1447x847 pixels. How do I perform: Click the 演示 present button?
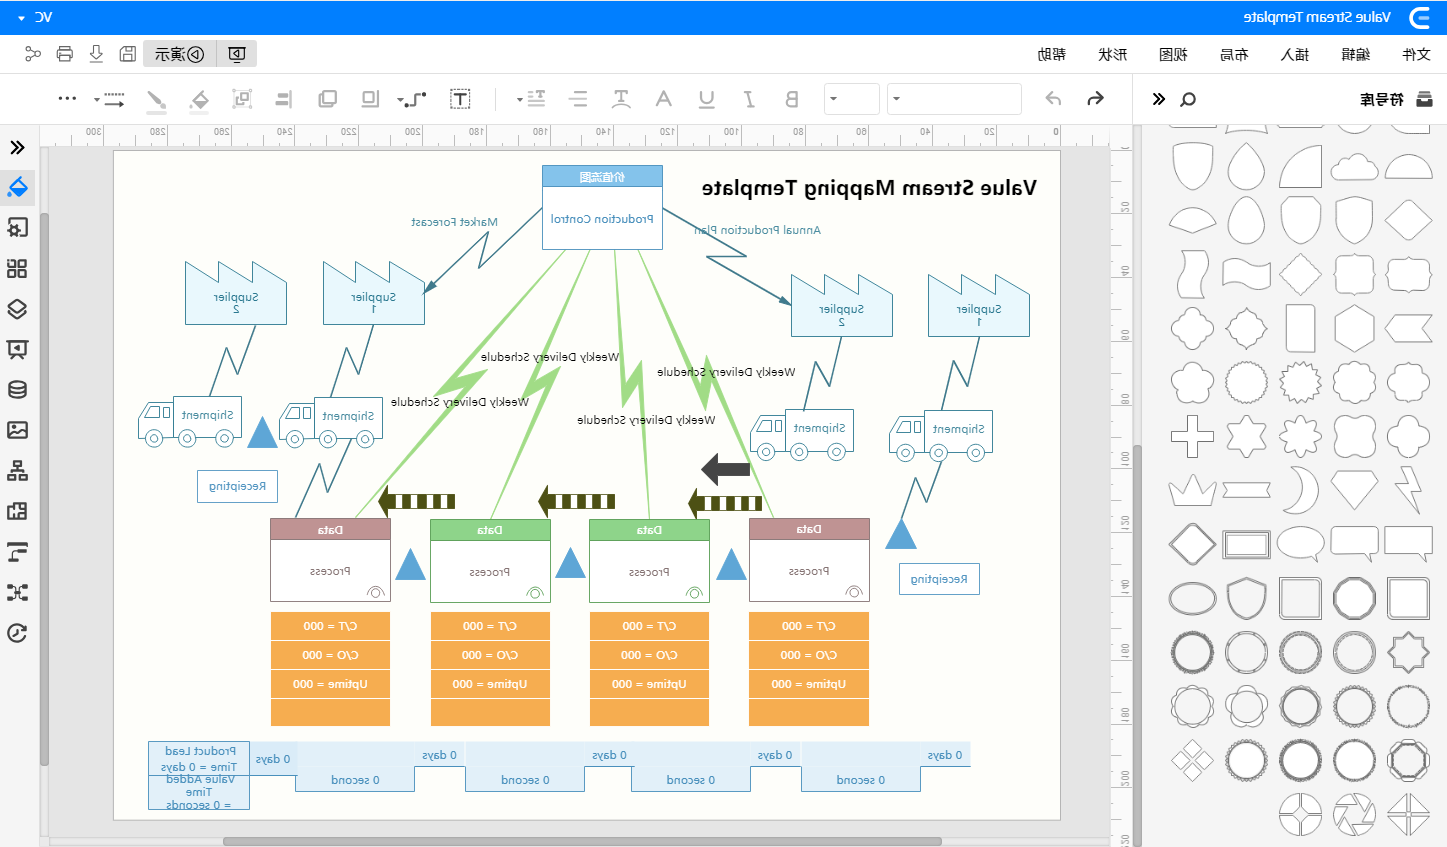tap(180, 54)
